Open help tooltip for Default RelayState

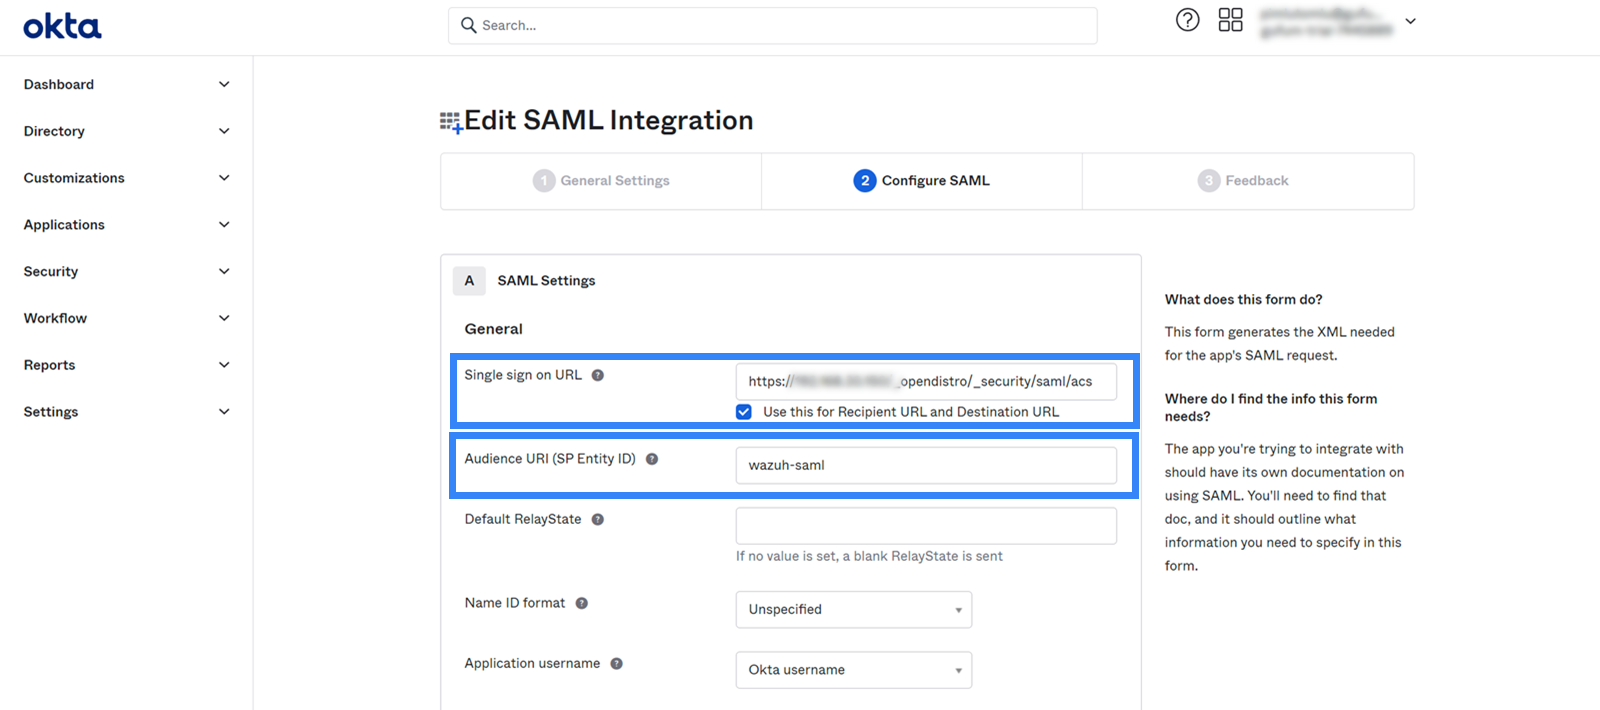(598, 519)
